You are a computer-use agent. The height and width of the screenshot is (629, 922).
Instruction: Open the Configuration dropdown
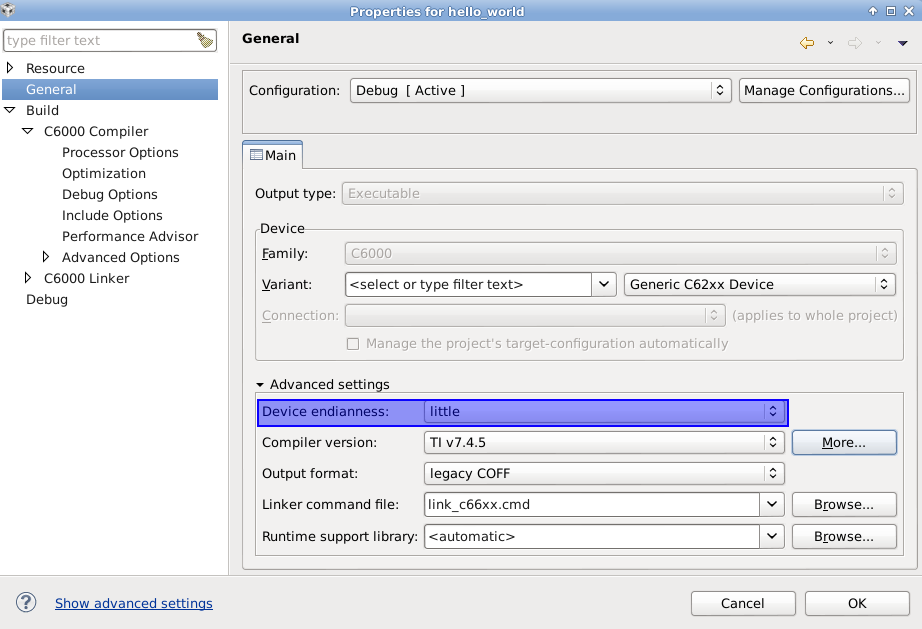coord(541,90)
